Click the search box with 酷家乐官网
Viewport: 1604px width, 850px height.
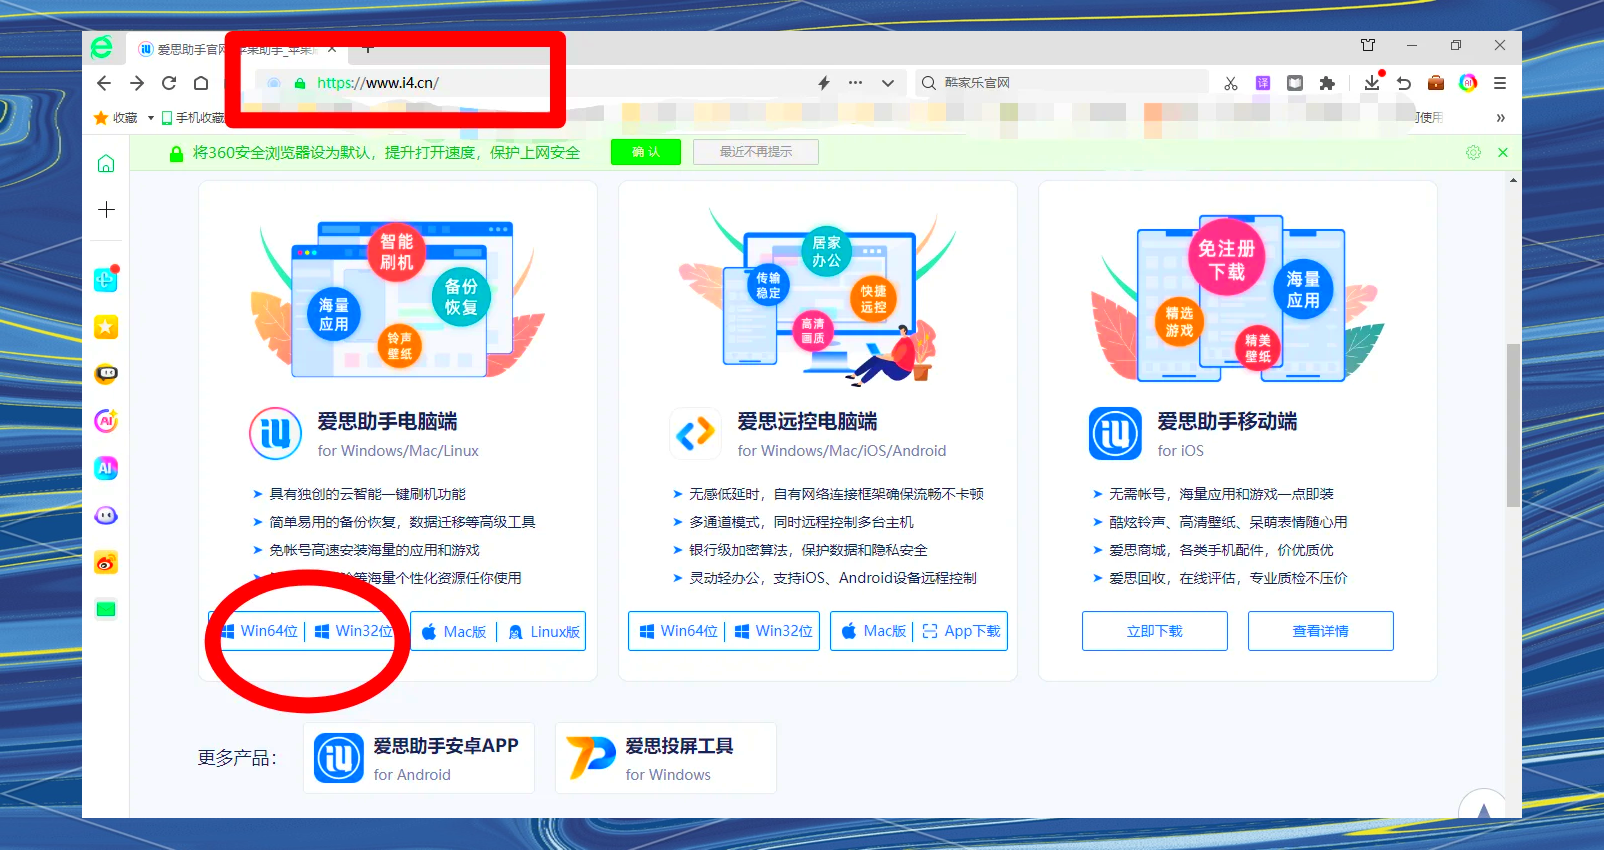1062,83
